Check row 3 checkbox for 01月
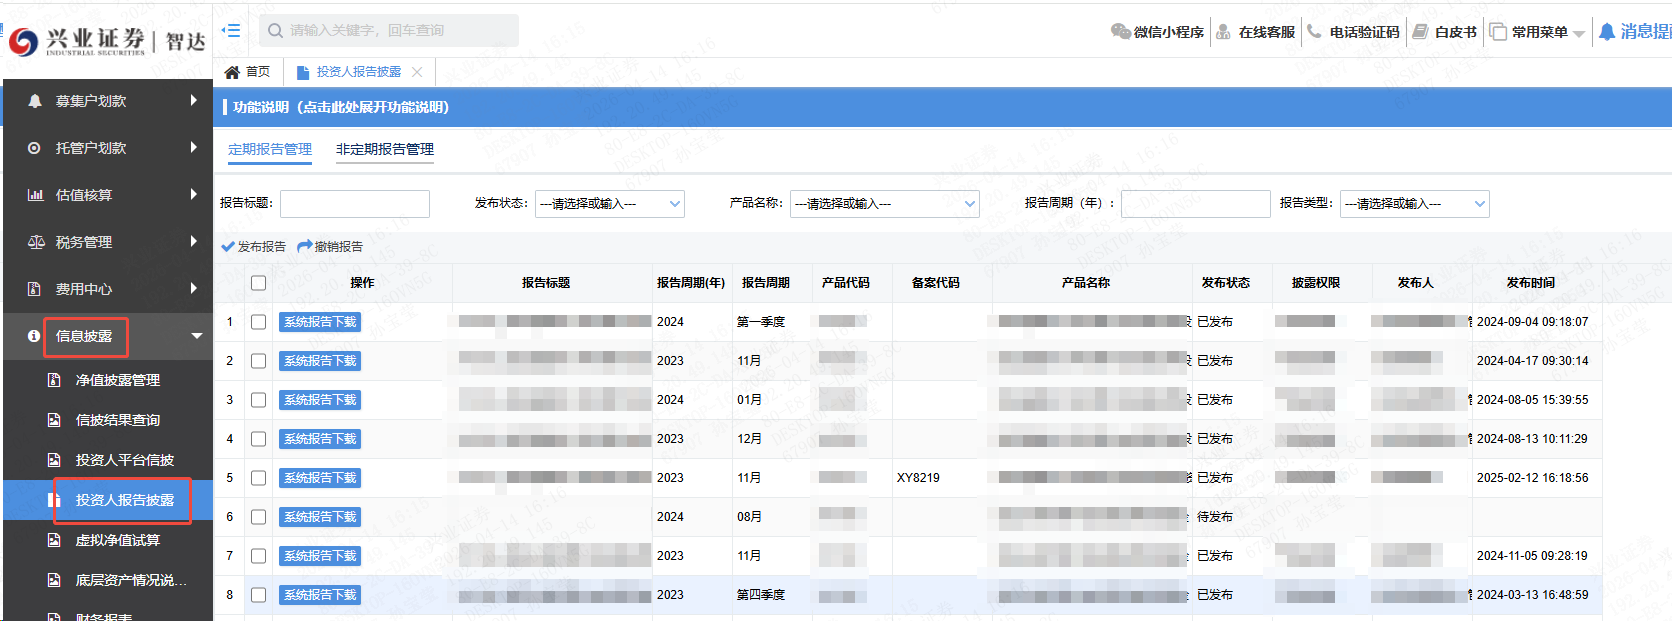 tap(258, 400)
